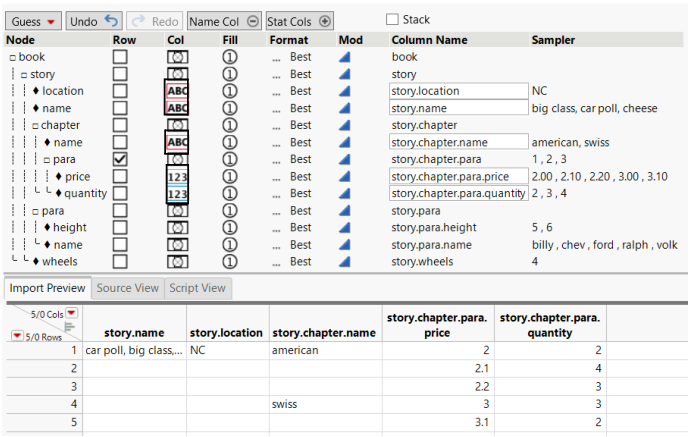Check the Row checkbox for book node
The width and height of the screenshot is (690, 437).
[121, 57]
